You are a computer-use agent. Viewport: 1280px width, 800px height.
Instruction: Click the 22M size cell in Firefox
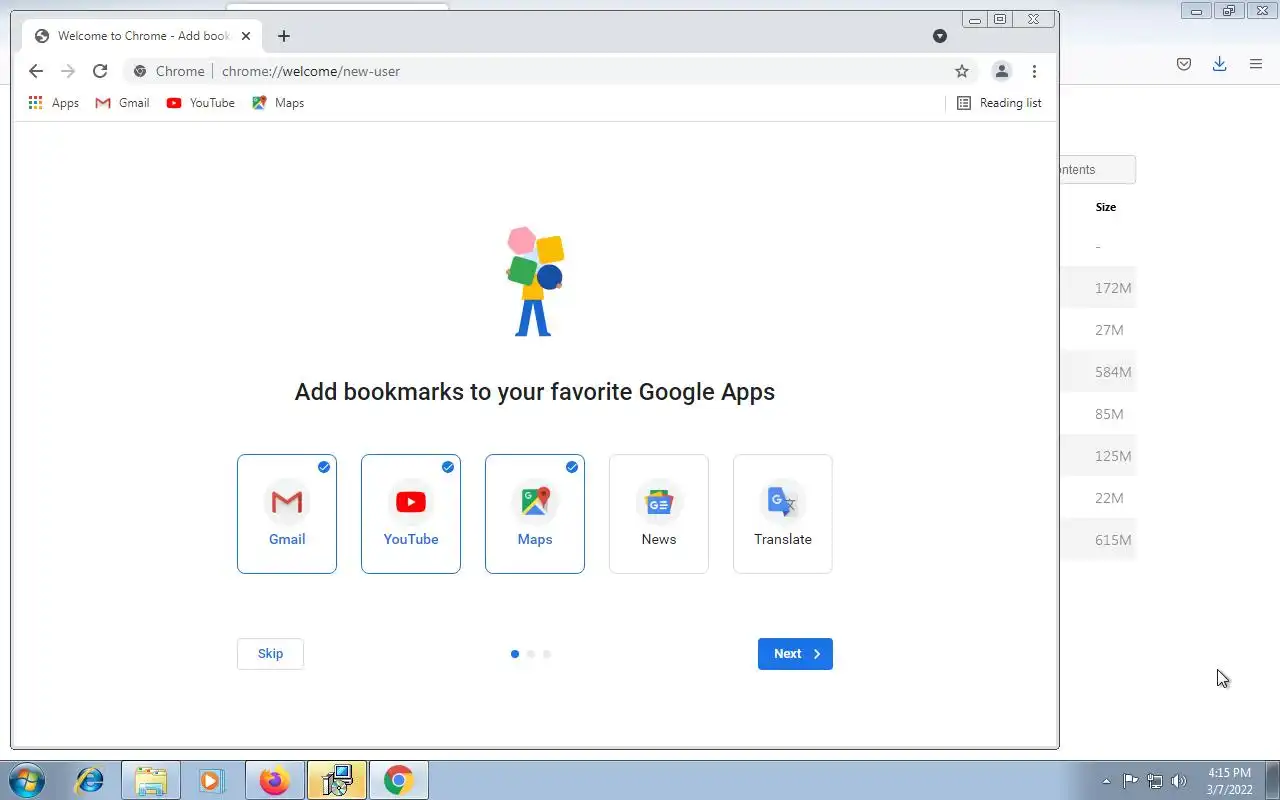(x=1109, y=498)
